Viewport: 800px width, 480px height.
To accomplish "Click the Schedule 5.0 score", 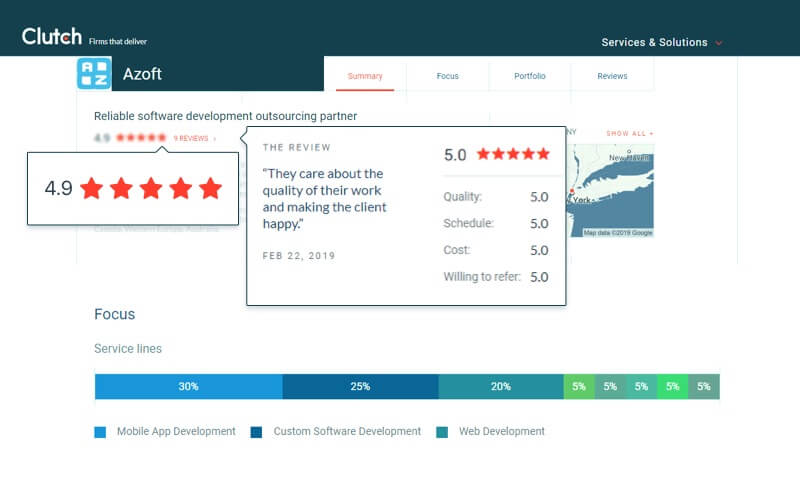I will pyautogui.click(x=539, y=224).
